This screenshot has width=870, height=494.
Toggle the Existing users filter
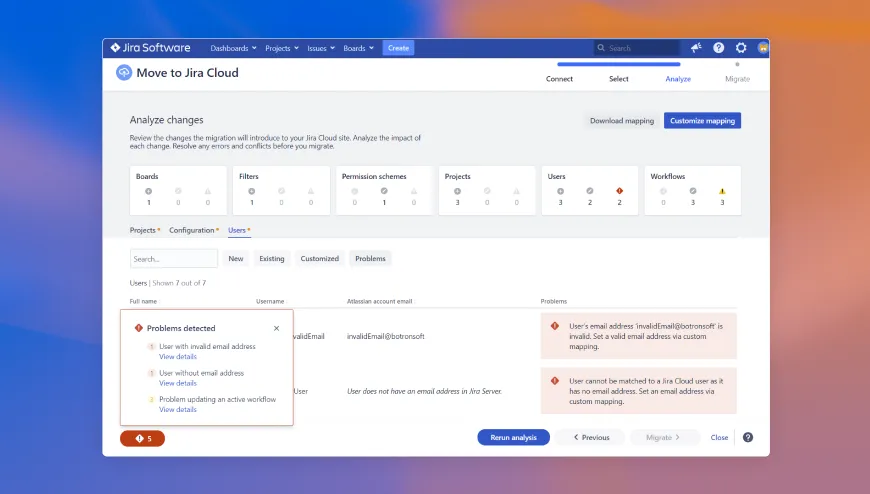[x=271, y=258]
